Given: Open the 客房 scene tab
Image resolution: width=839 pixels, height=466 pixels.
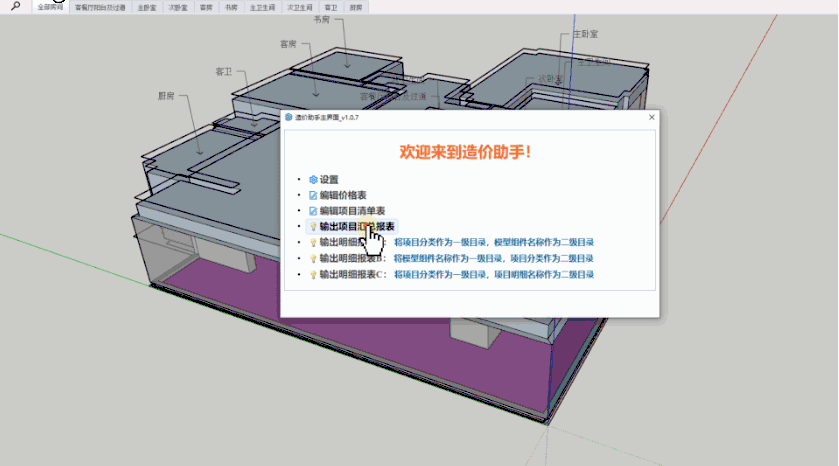Looking at the screenshot, I should (x=206, y=7).
